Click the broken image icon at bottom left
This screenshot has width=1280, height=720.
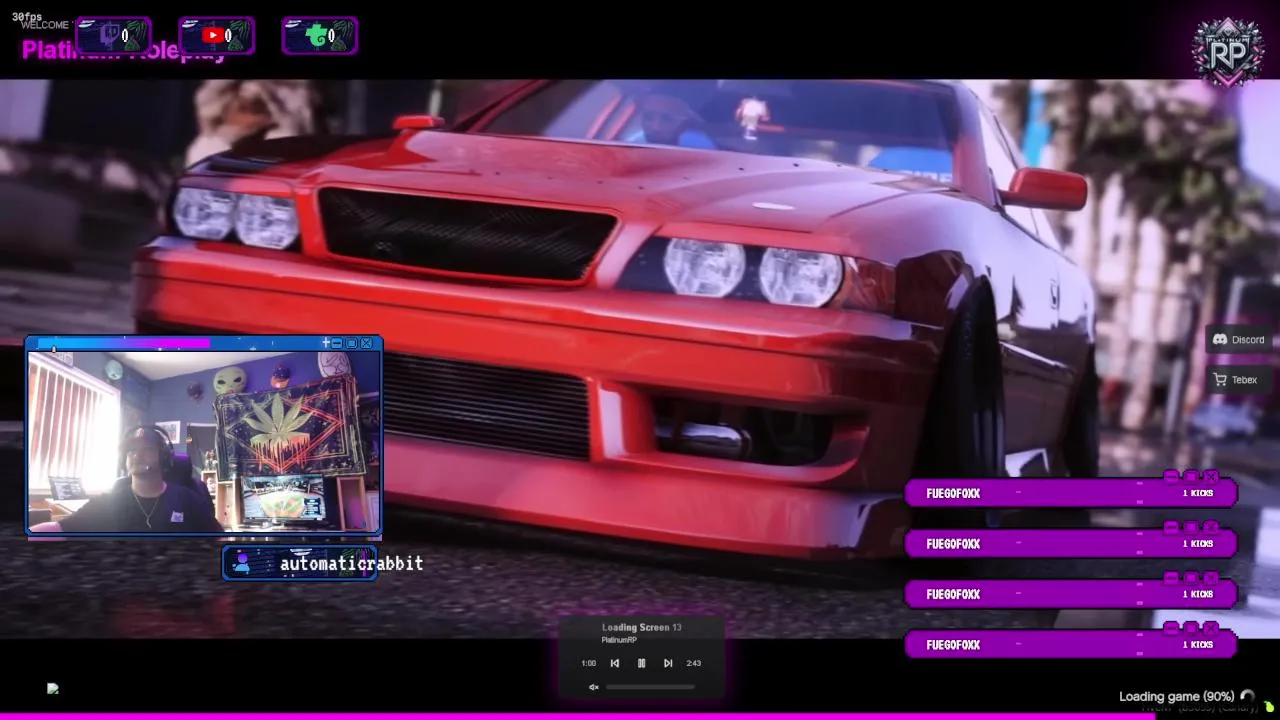(x=53, y=688)
